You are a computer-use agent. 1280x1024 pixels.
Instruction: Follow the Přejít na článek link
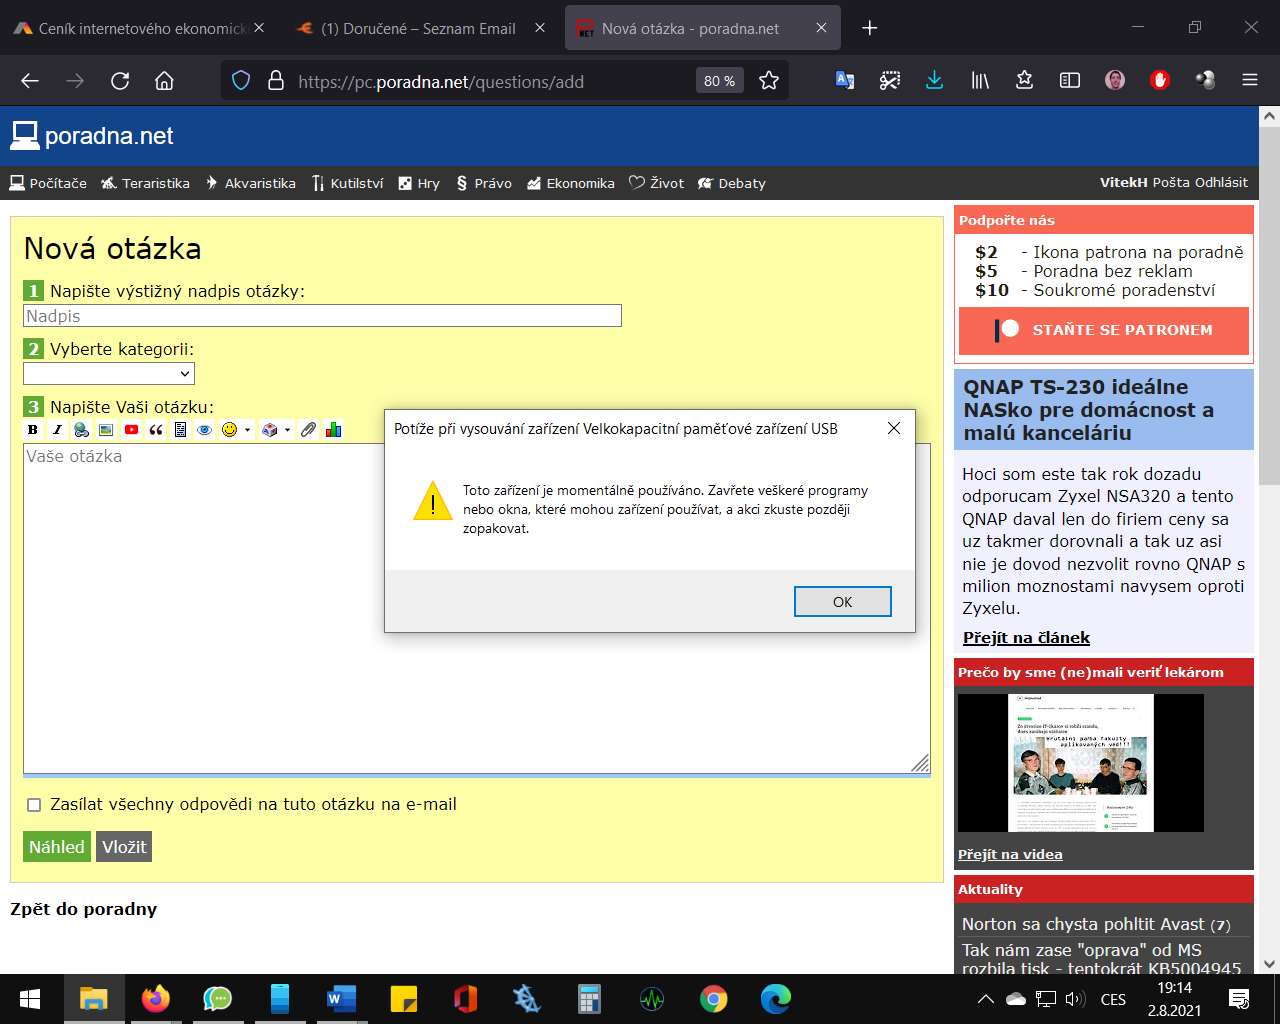click(1026, 638)
